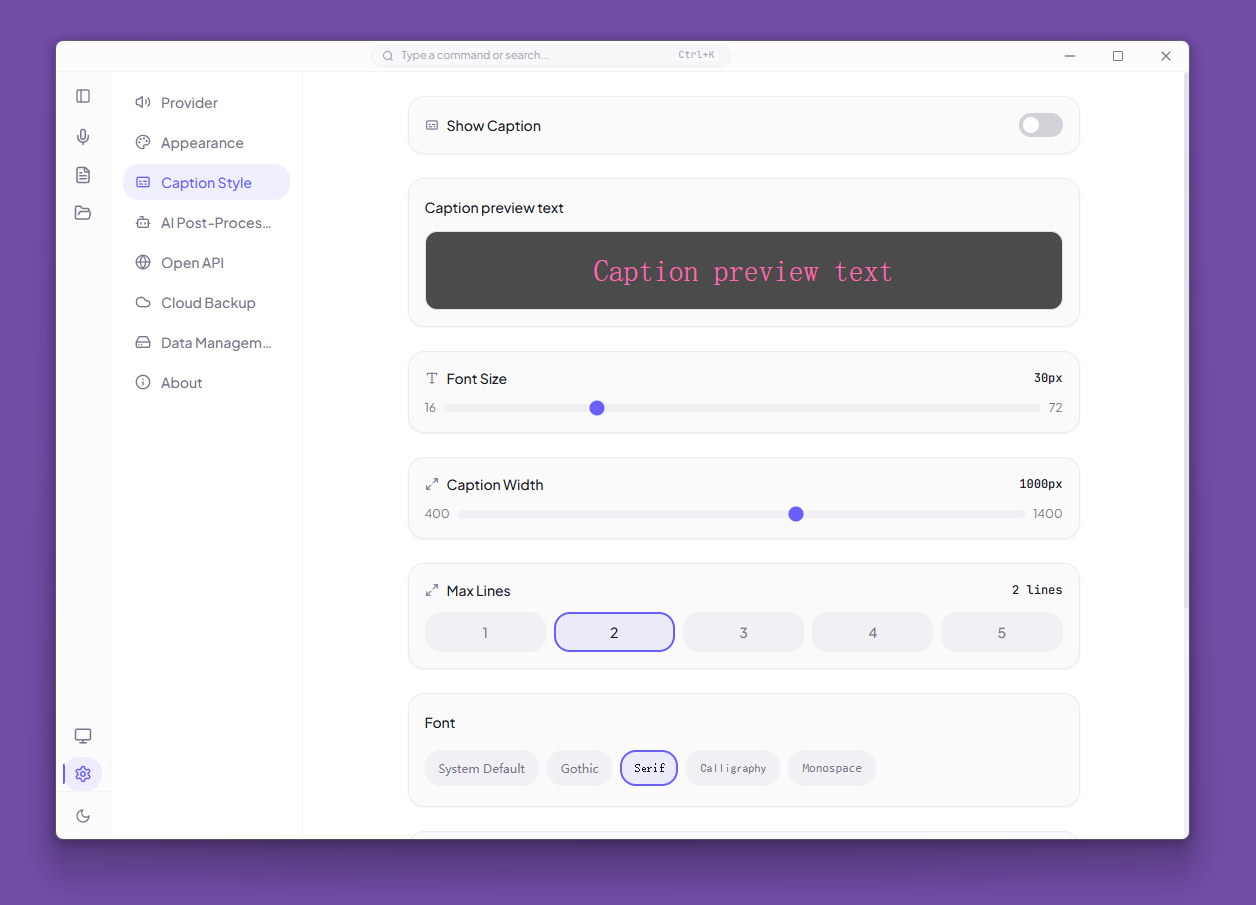Viewport: 1256px width, 905px height.
Task: Maximize the application window
Action: coord(1118,56)
